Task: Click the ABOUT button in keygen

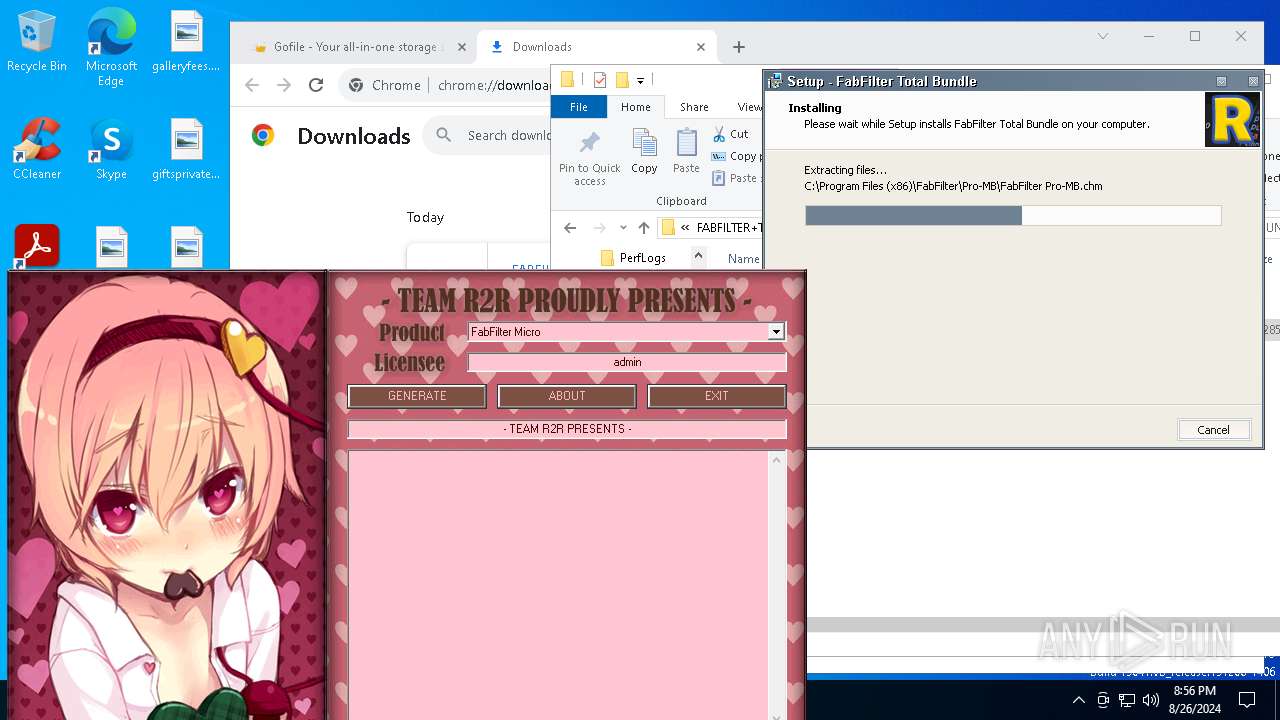Action: 567,396
